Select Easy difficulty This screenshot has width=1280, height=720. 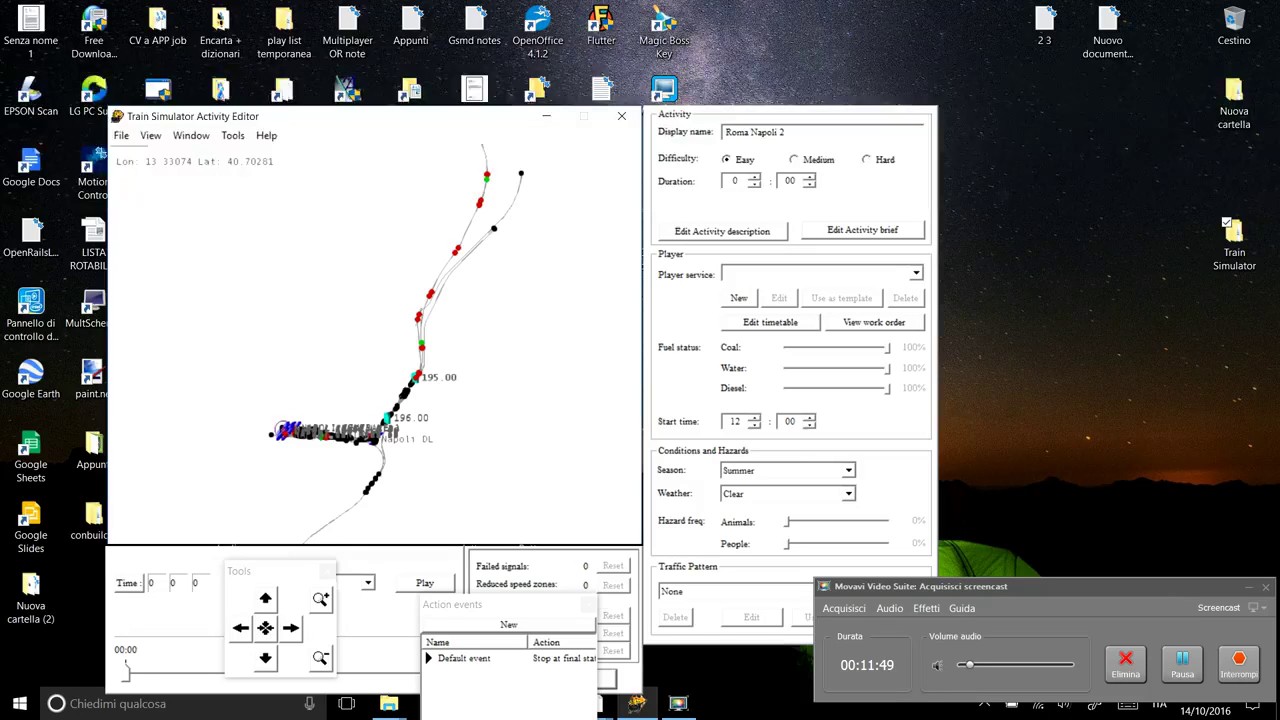tap(726, 159)
